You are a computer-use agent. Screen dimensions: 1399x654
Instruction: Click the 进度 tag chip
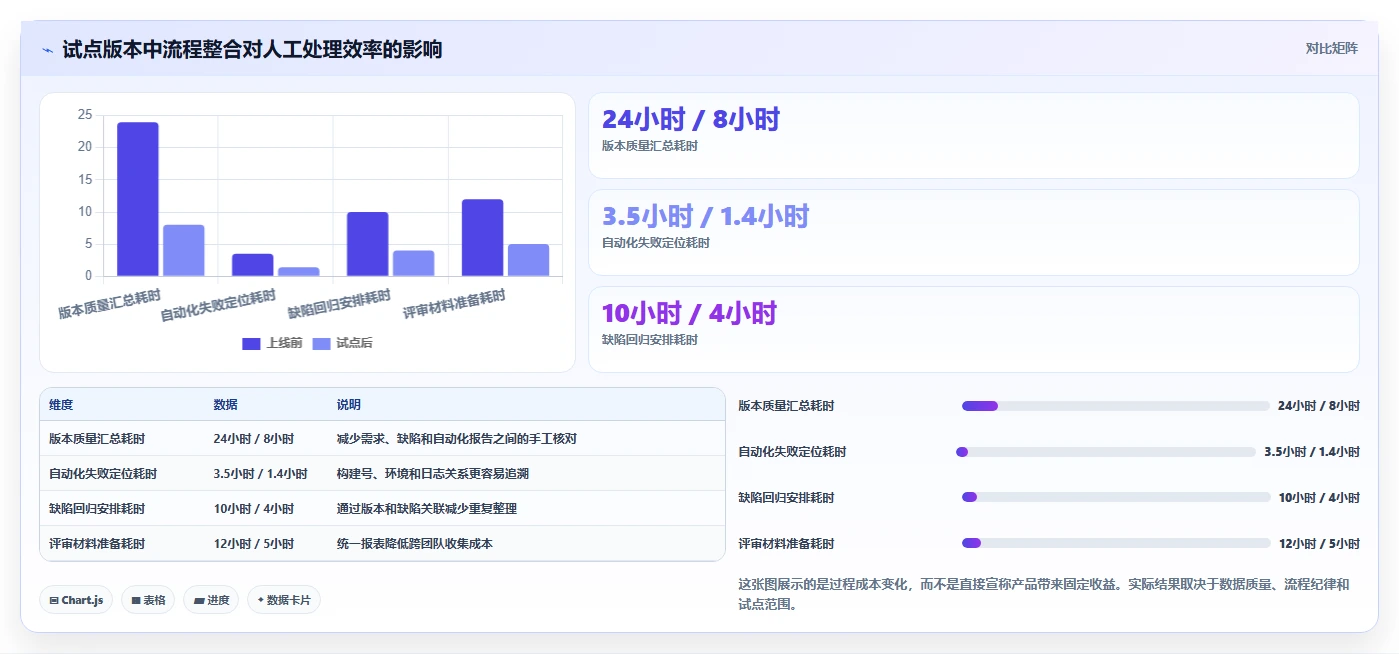pos(211,600)
